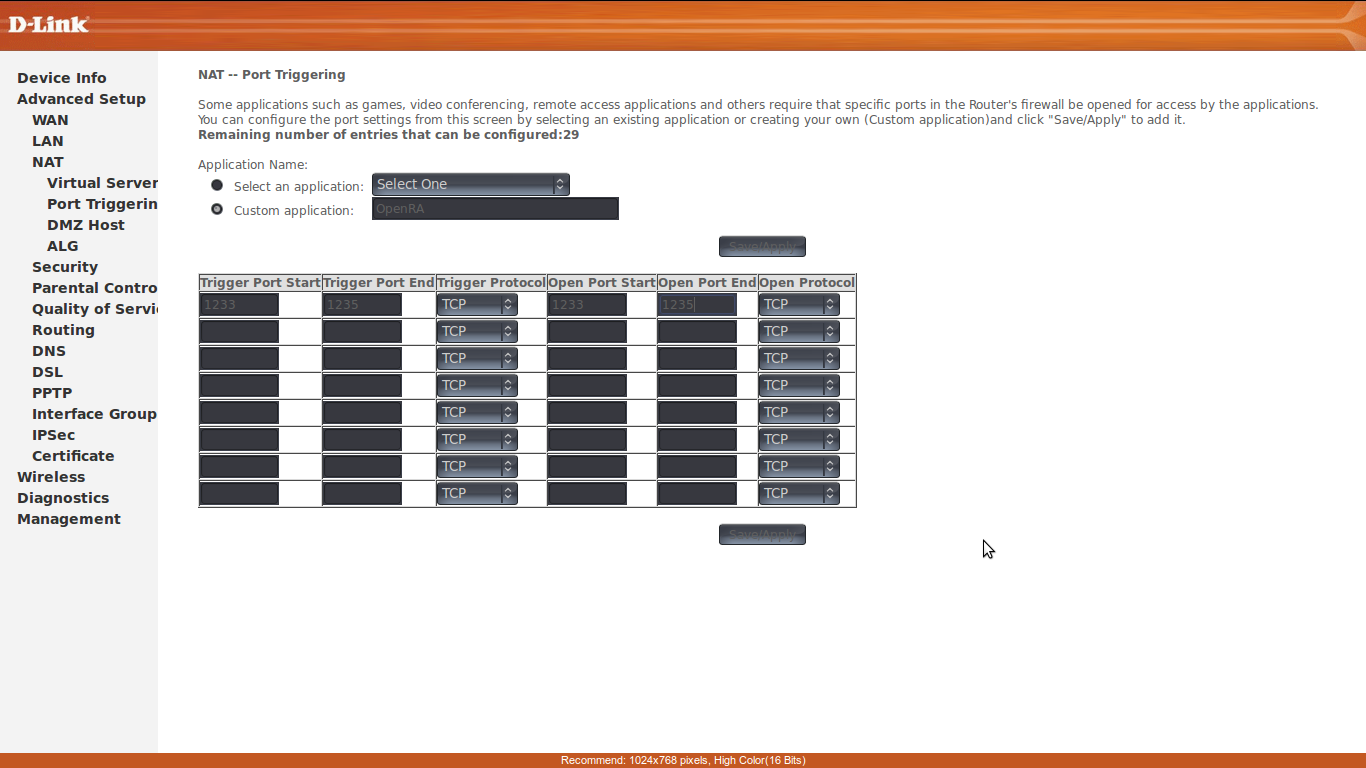The height and width of the screenshot is (768, 1366).
Task: Open Trigger Protocol dropdown in fifth row
Action: pos(477,412)
